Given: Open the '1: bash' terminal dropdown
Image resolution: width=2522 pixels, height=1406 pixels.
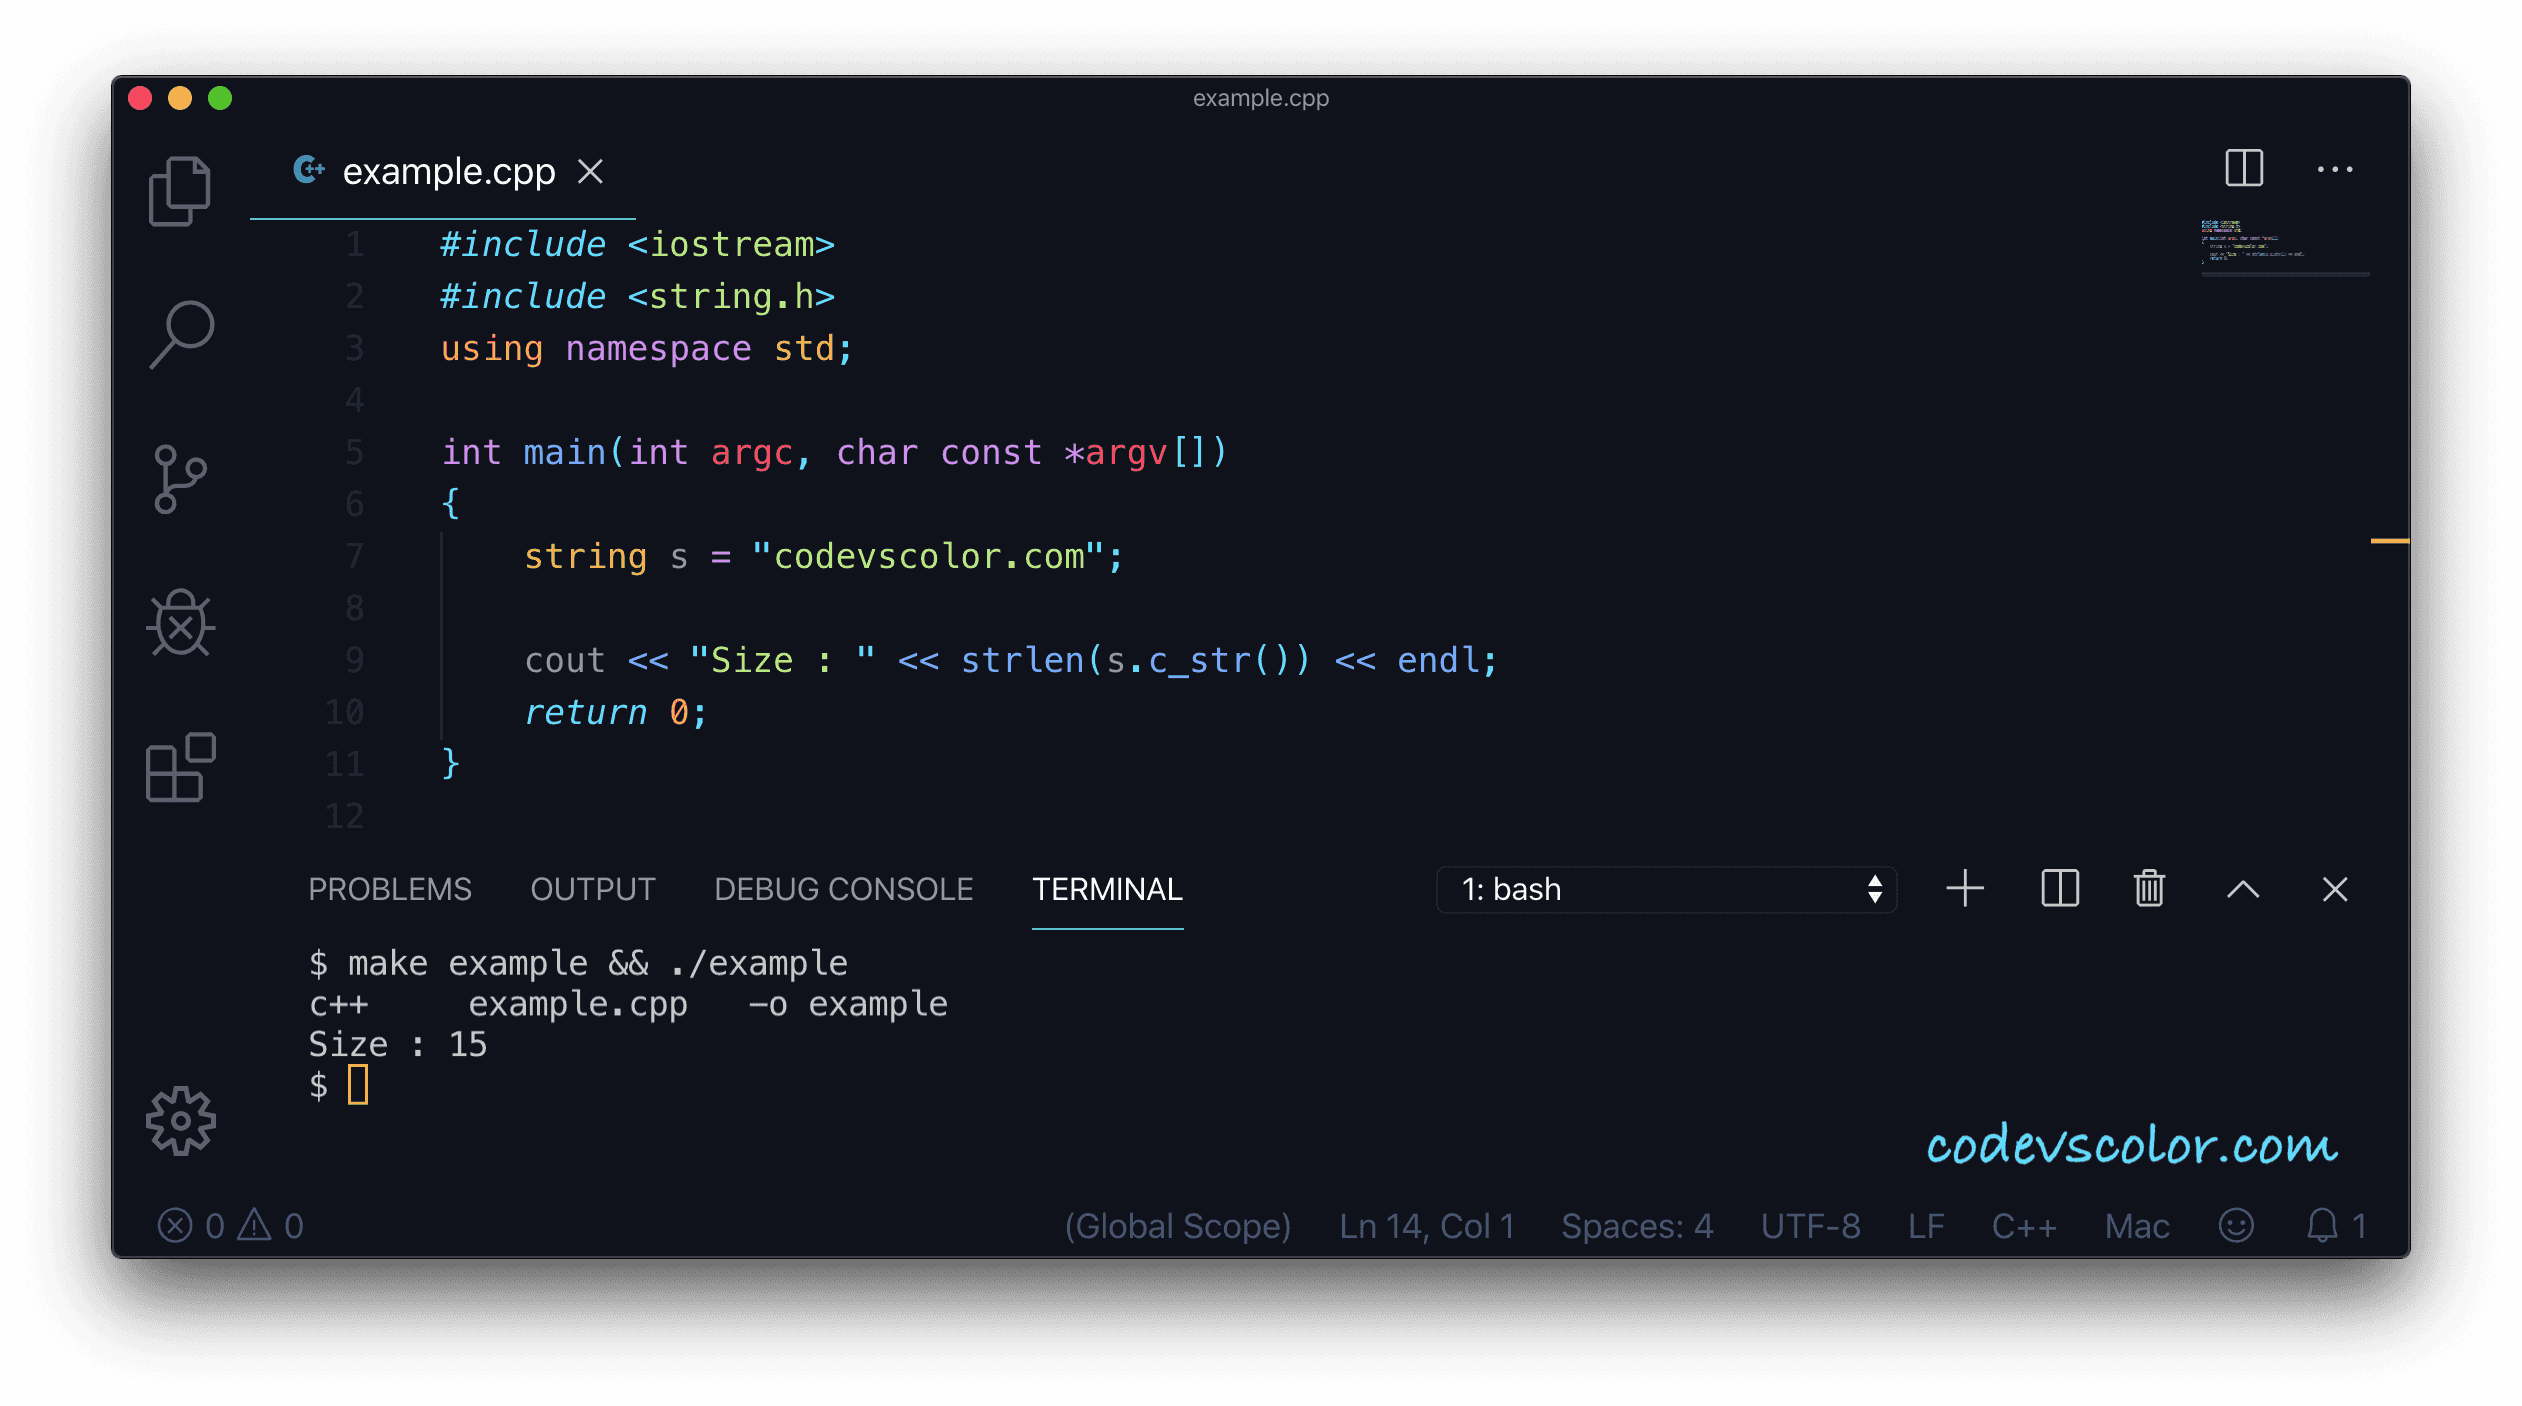Looking at the screenshot, I should [x=1665, y=889].
